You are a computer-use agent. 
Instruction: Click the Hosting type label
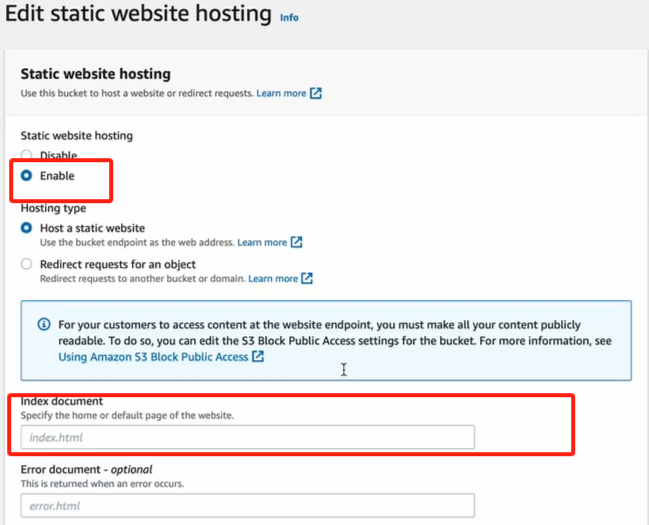53,208
